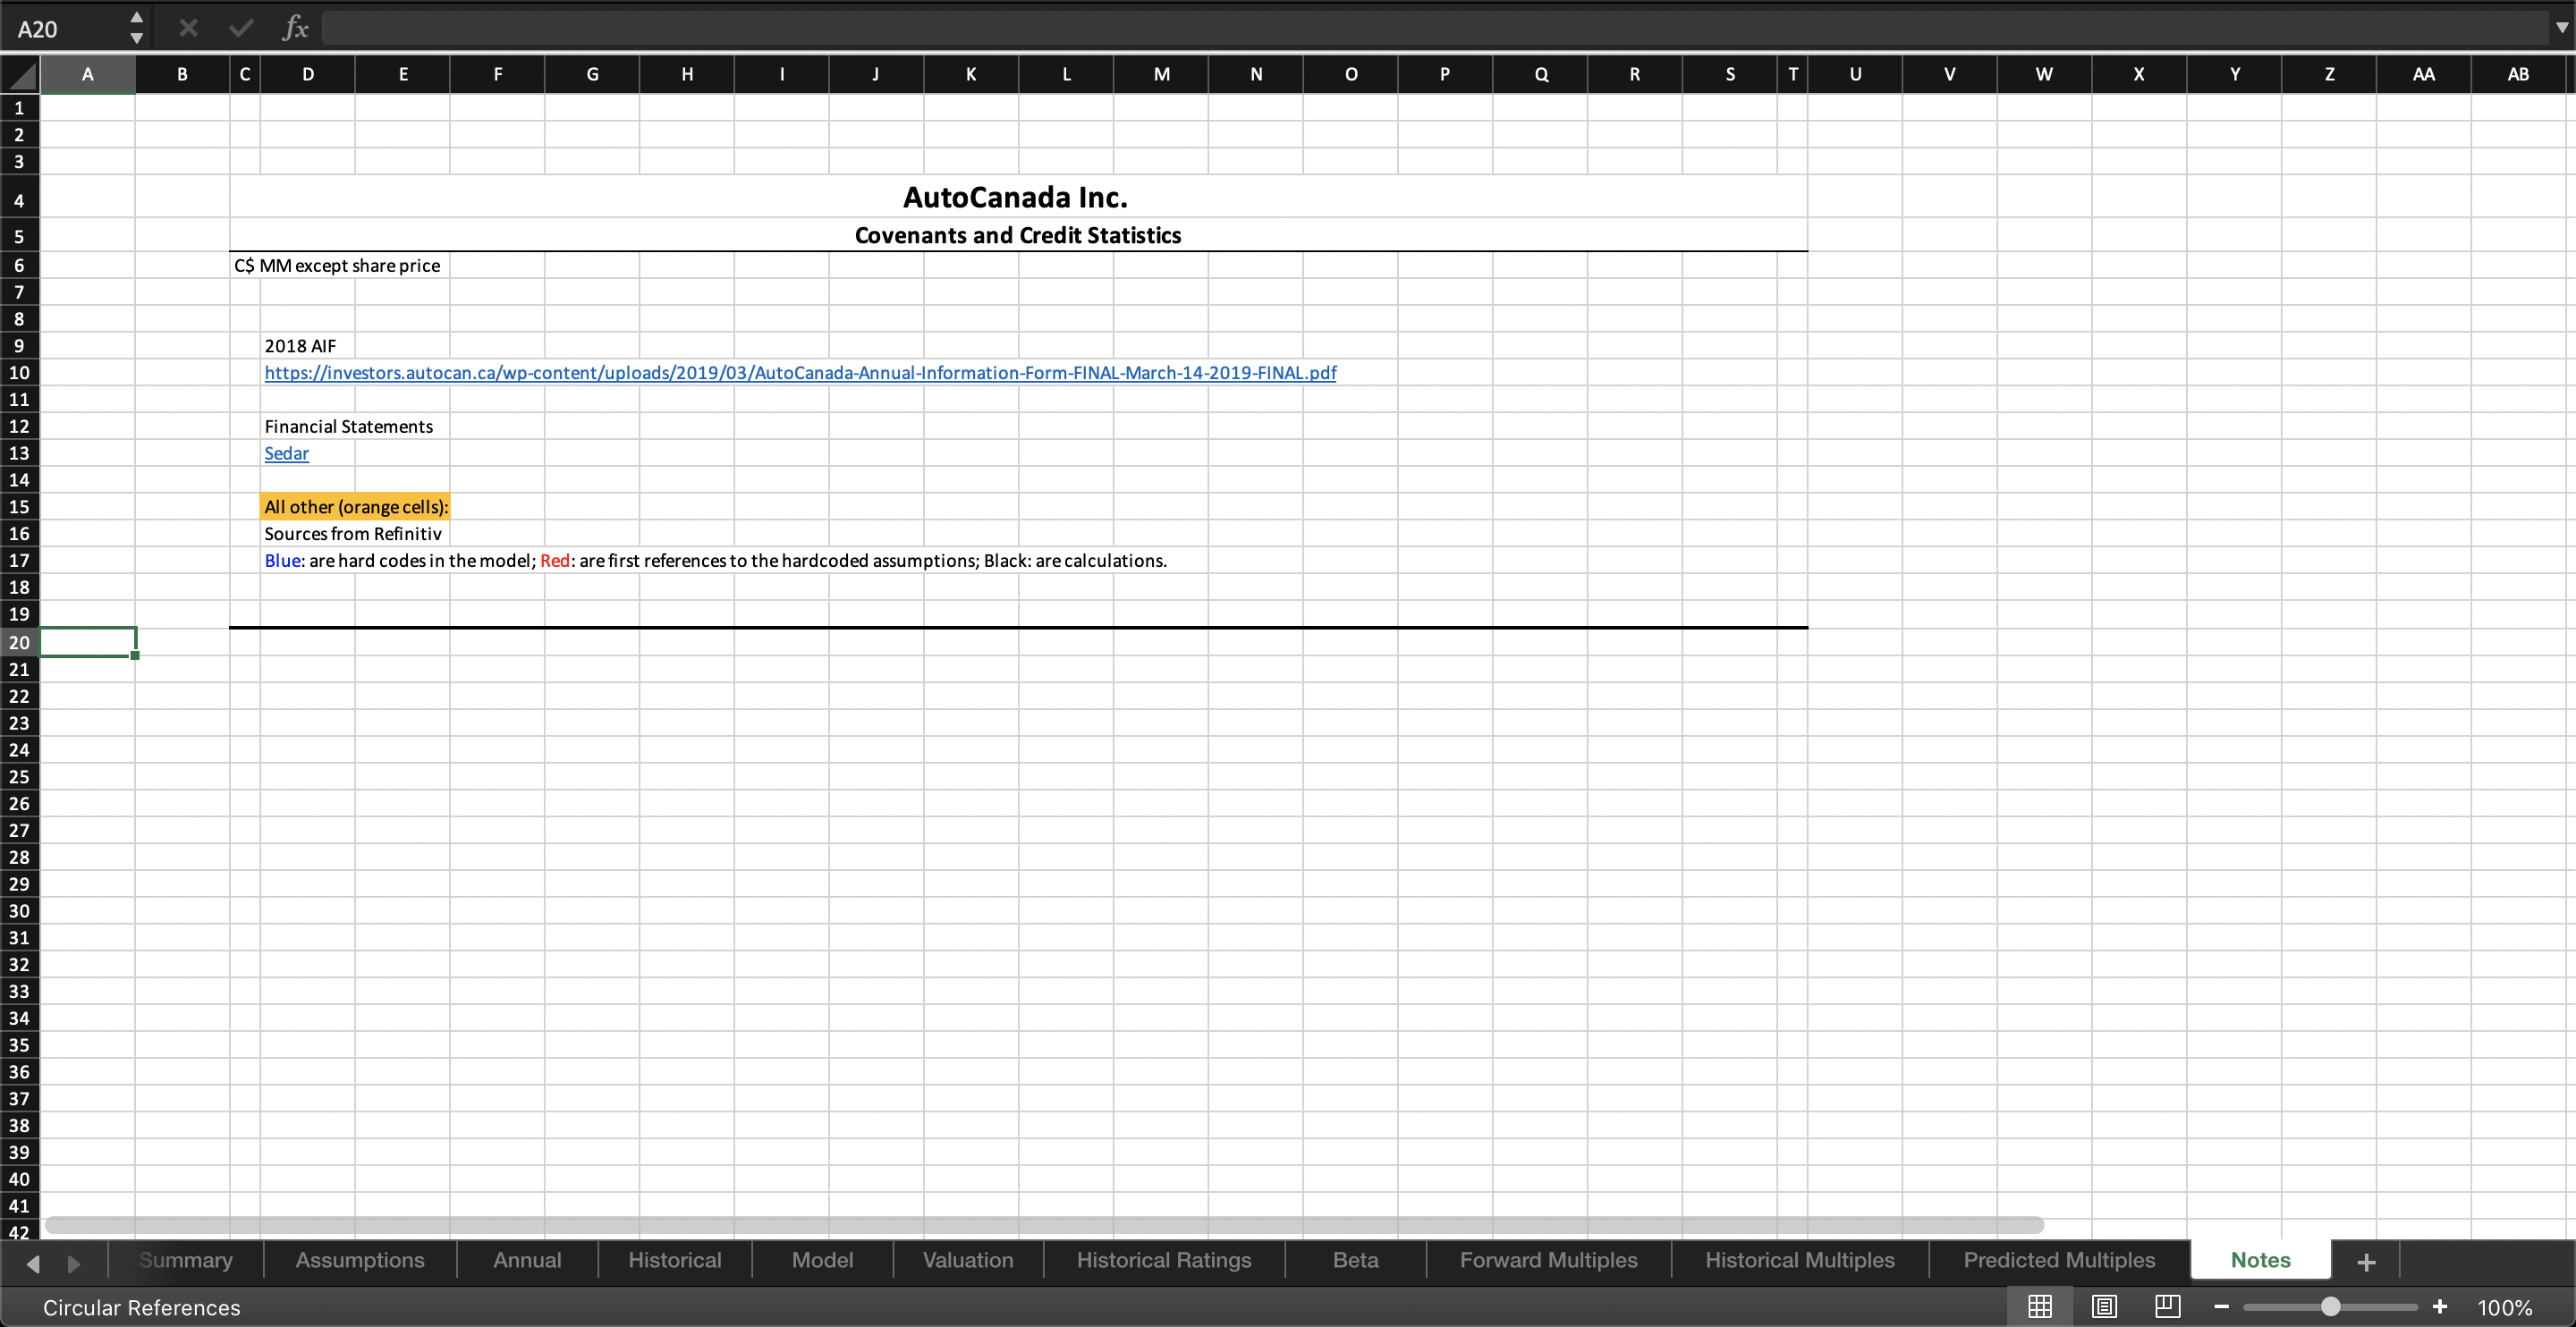Select the 'Financial Statements' cell
The width and height of the screenshot is (2576, 1327).
point(349,426)
